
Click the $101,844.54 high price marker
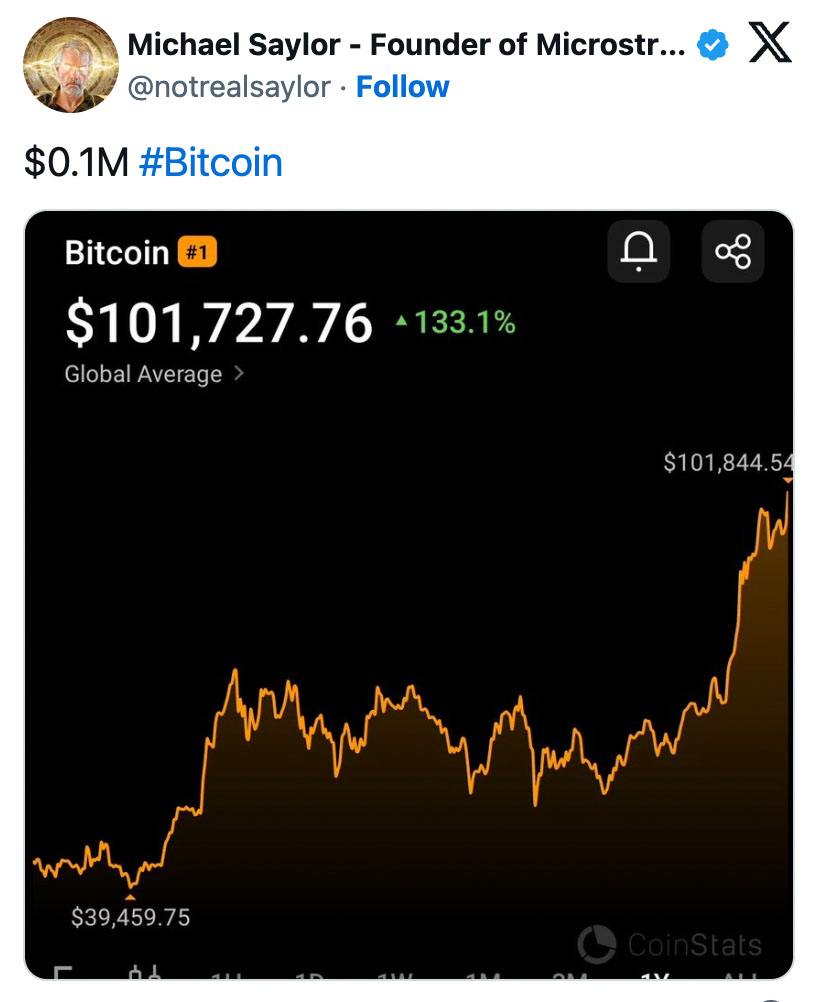728,462
